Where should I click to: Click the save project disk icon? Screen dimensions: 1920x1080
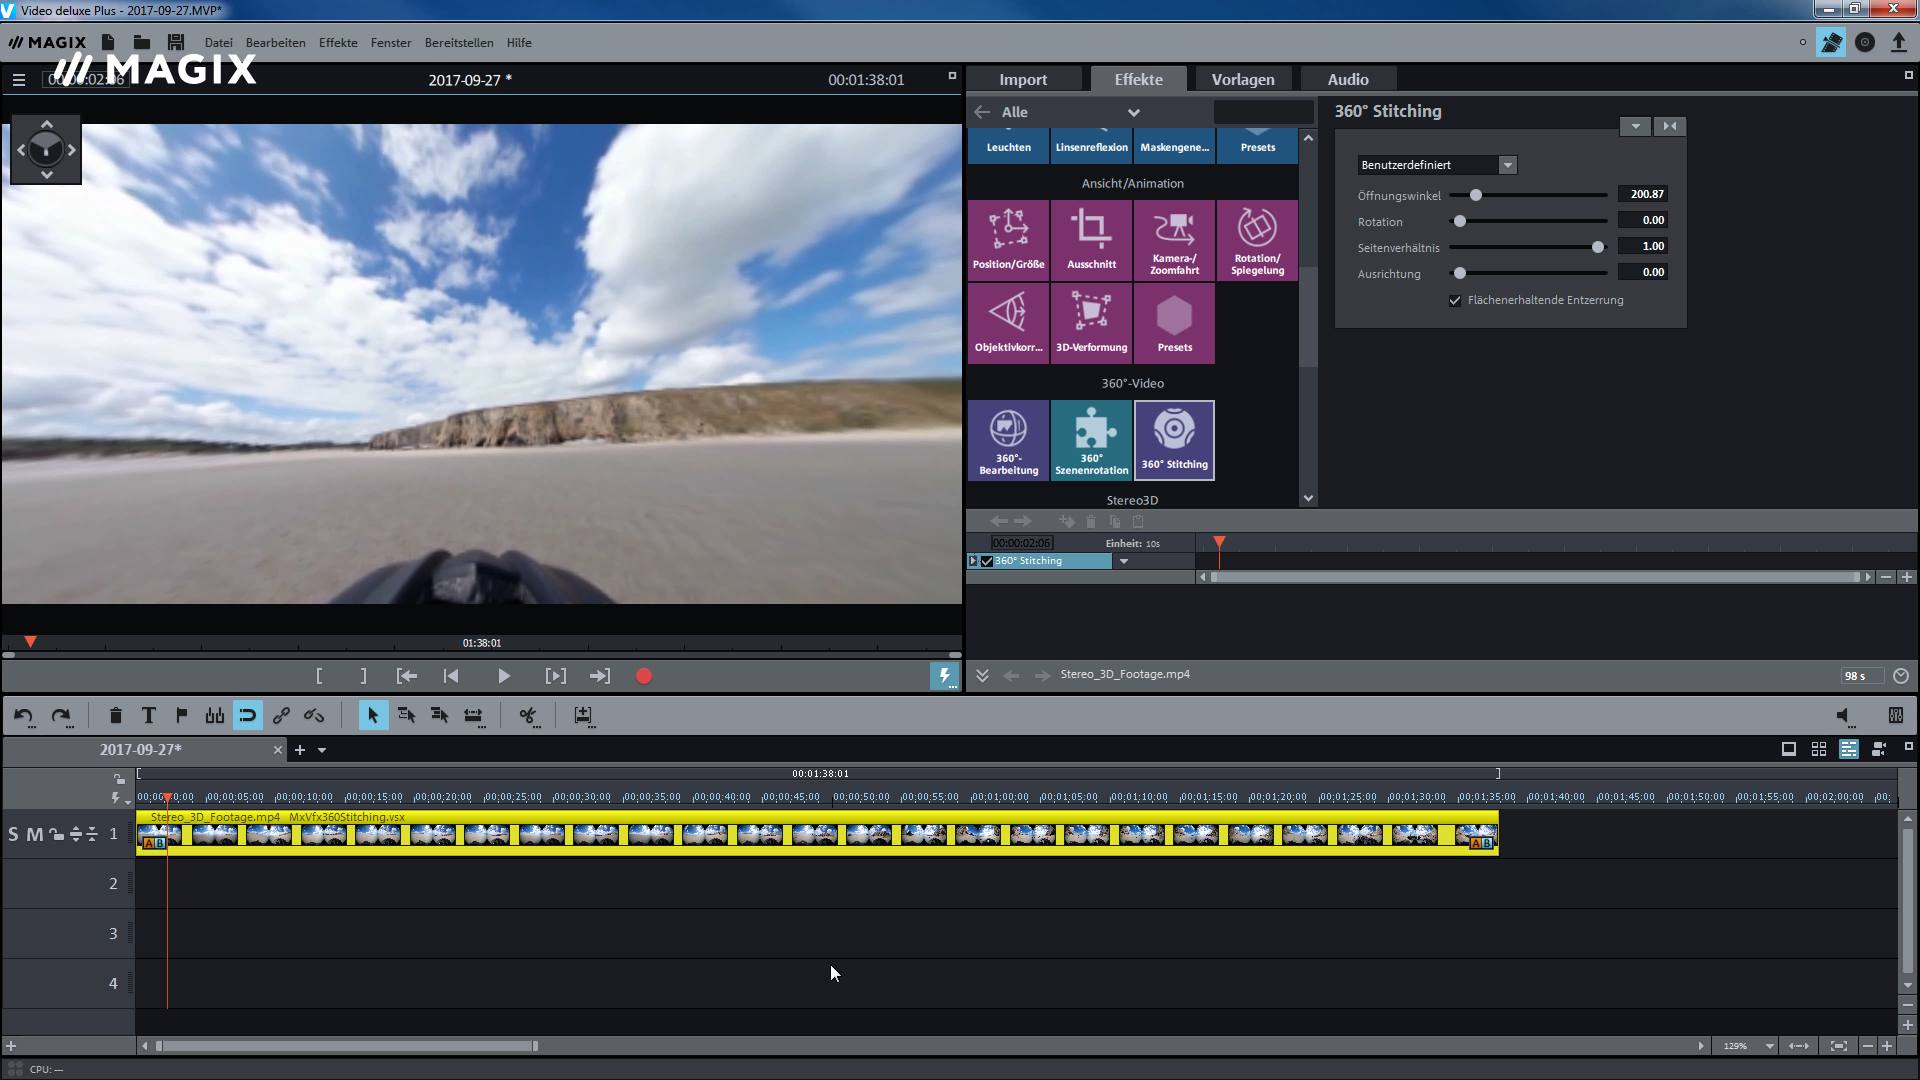tap(176, 42)
